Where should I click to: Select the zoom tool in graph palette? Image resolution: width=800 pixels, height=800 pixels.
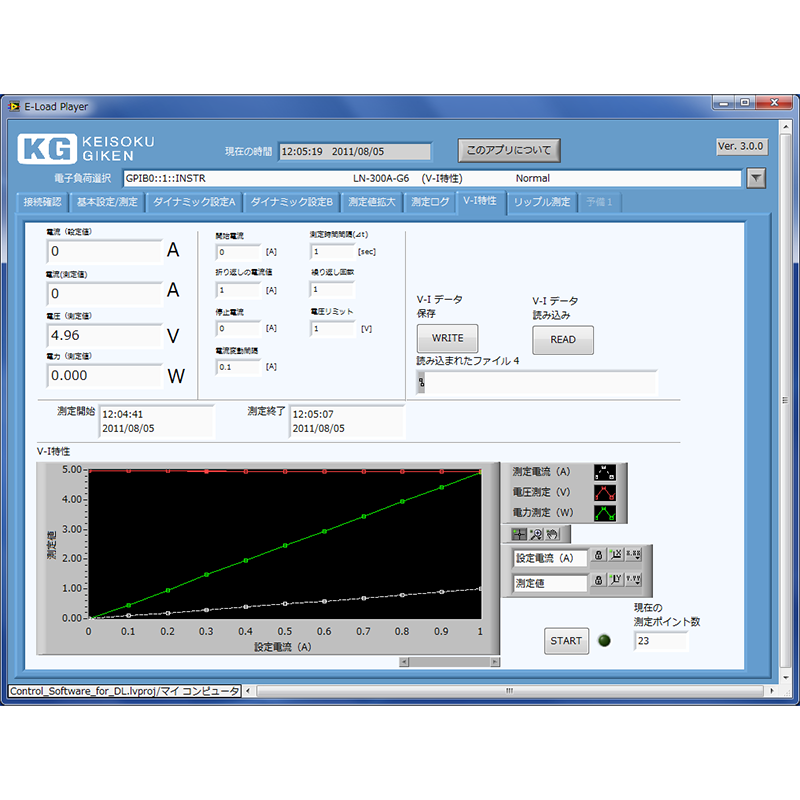coord(535,534)
